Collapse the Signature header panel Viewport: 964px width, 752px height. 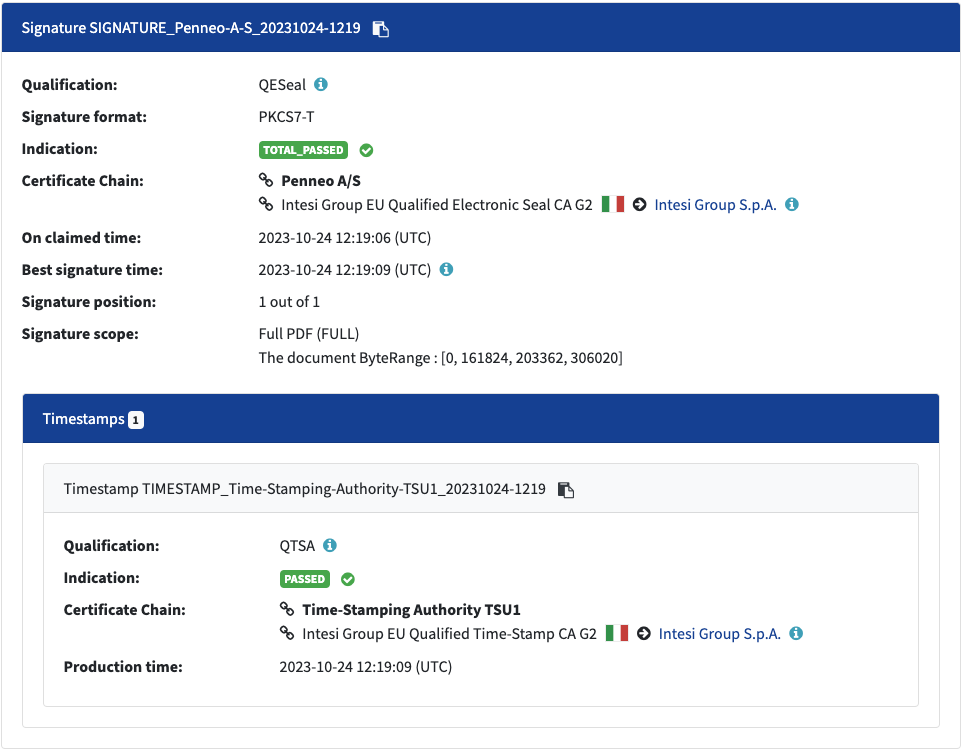[481, 28]
